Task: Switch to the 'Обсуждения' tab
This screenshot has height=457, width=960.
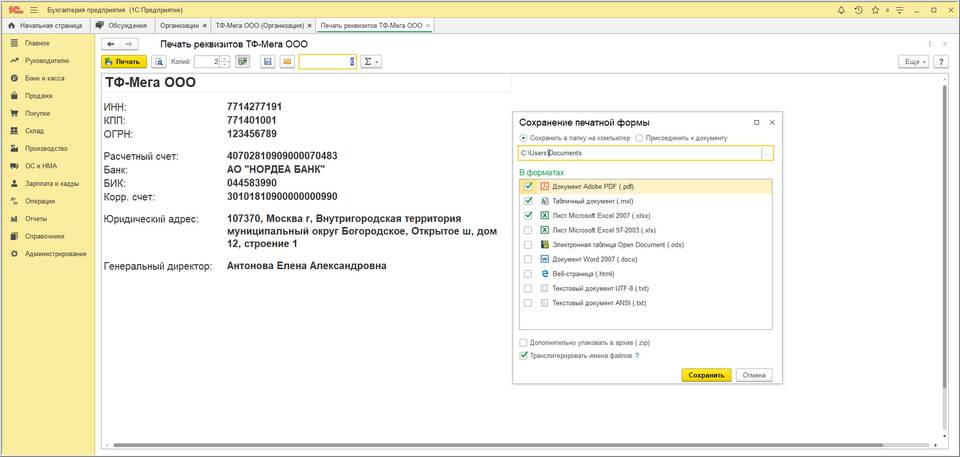Action: [x=127, y=24]
